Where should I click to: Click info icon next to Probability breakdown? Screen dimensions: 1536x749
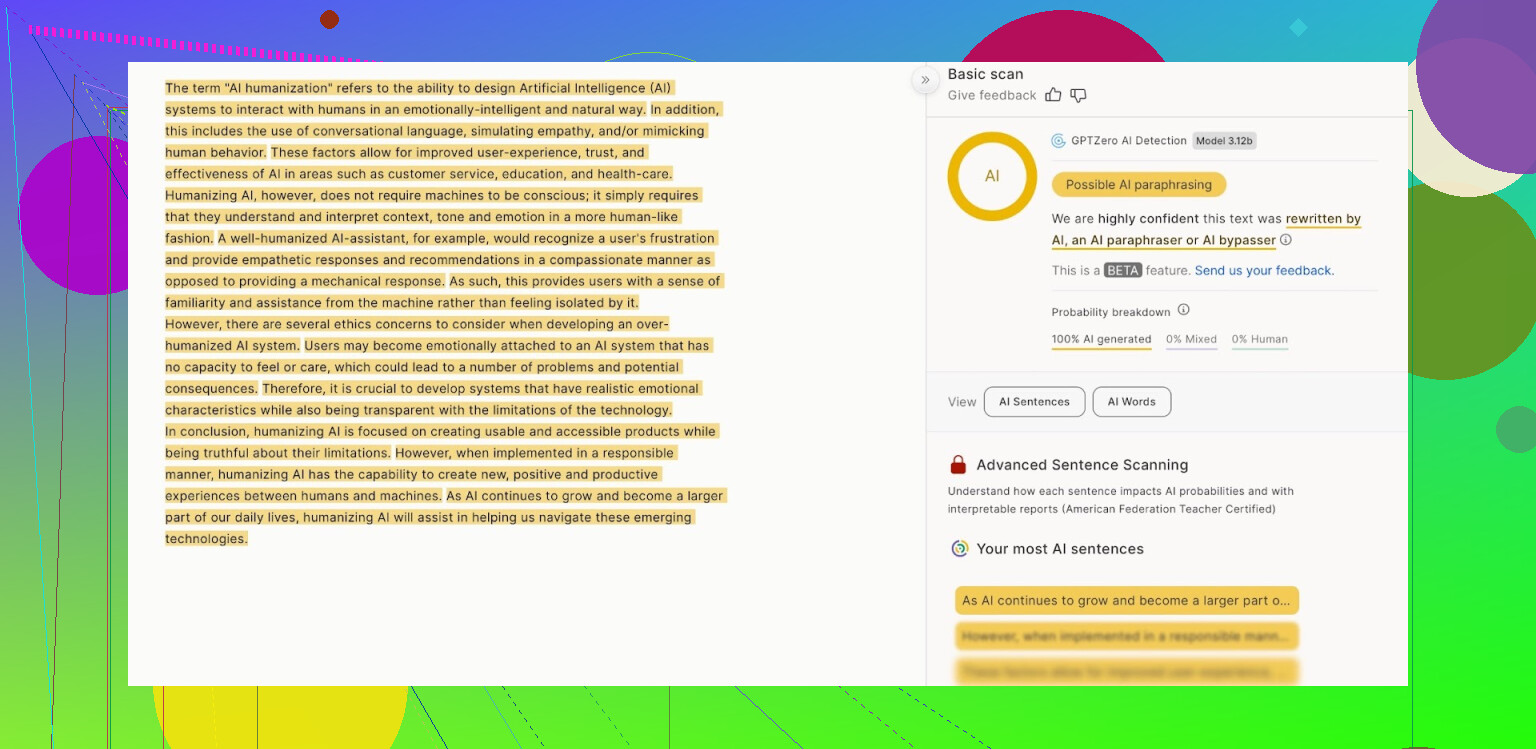1183,310
